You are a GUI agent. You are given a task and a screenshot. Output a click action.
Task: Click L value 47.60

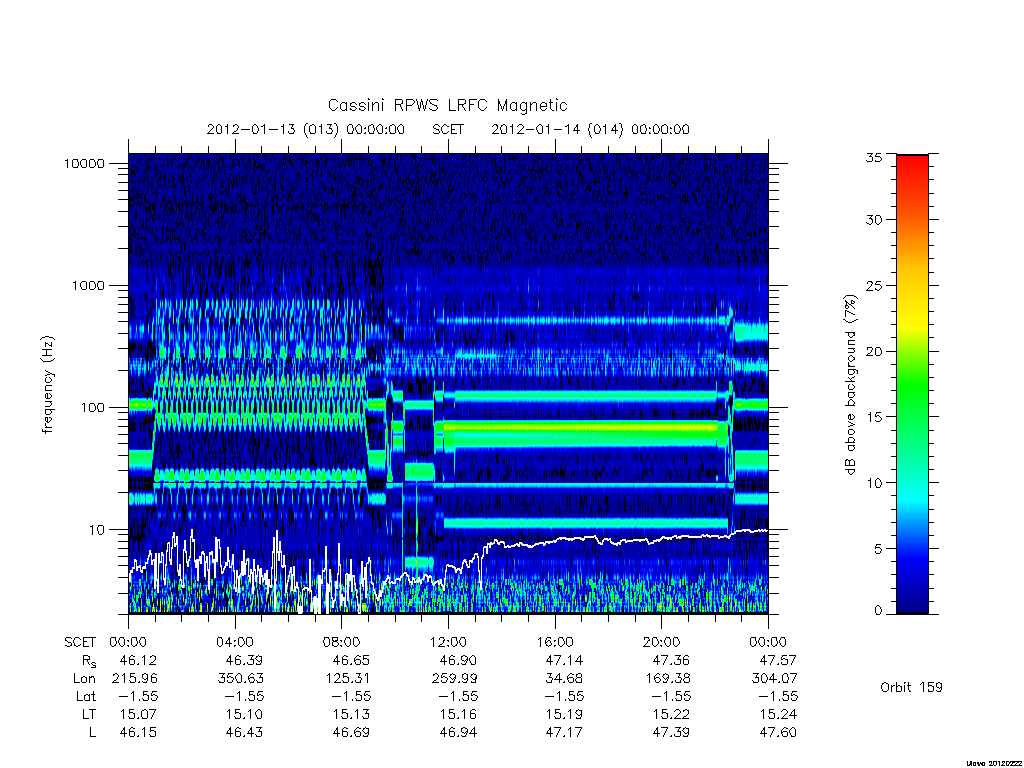click(x=778, y=732)
